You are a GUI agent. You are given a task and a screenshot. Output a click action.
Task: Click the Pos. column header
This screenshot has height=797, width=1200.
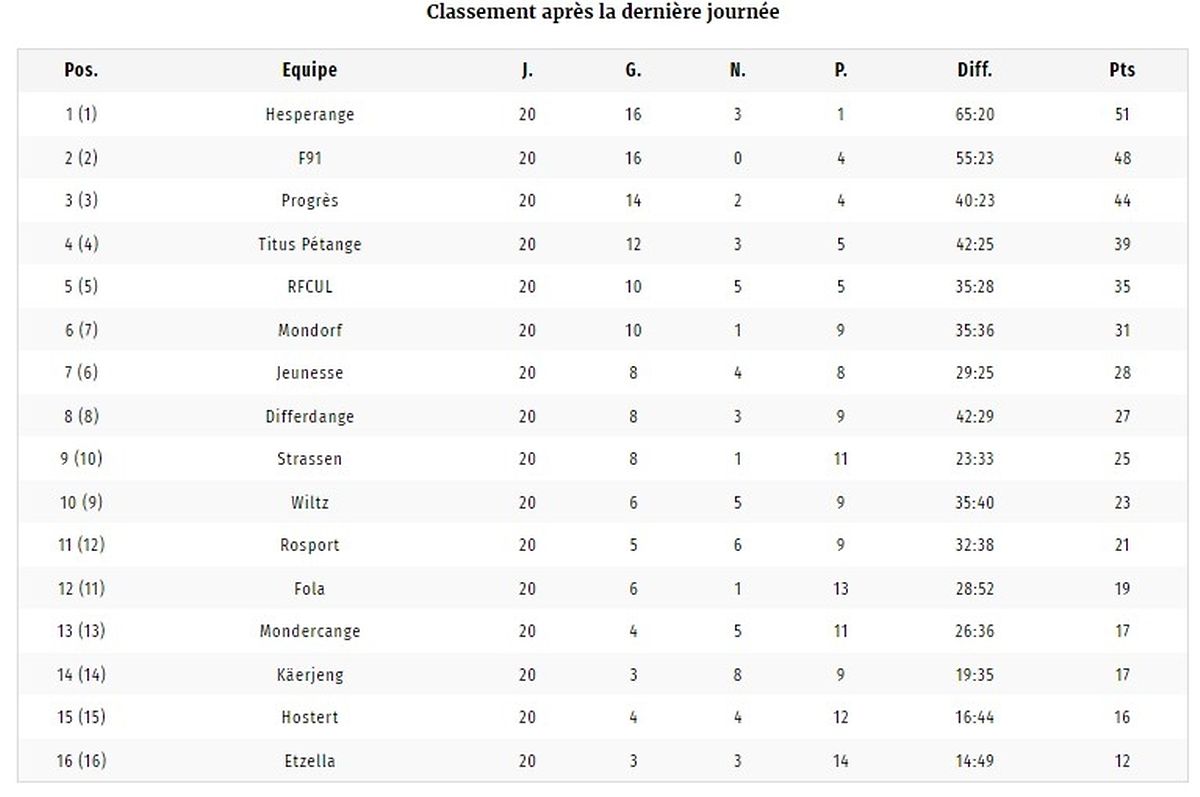[x=81, y=70]
